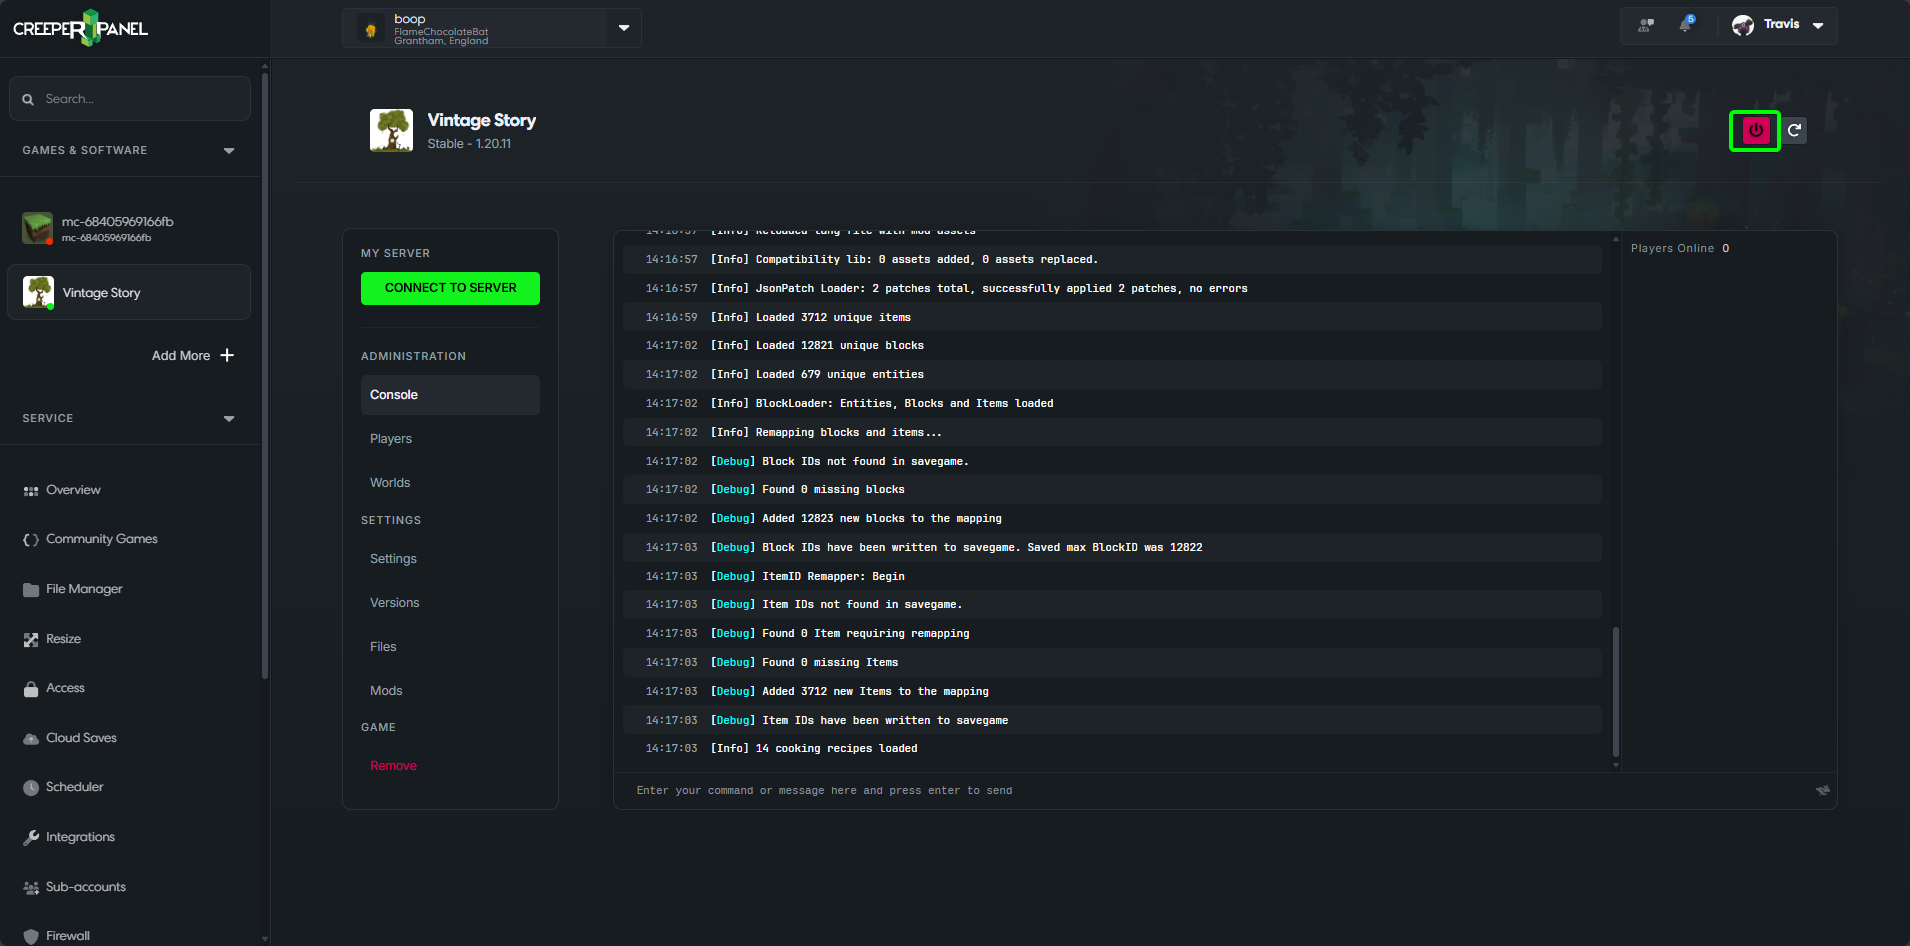1910x946 pixels.
Task: Open the chat support icon
Action: click(1645, 25)
